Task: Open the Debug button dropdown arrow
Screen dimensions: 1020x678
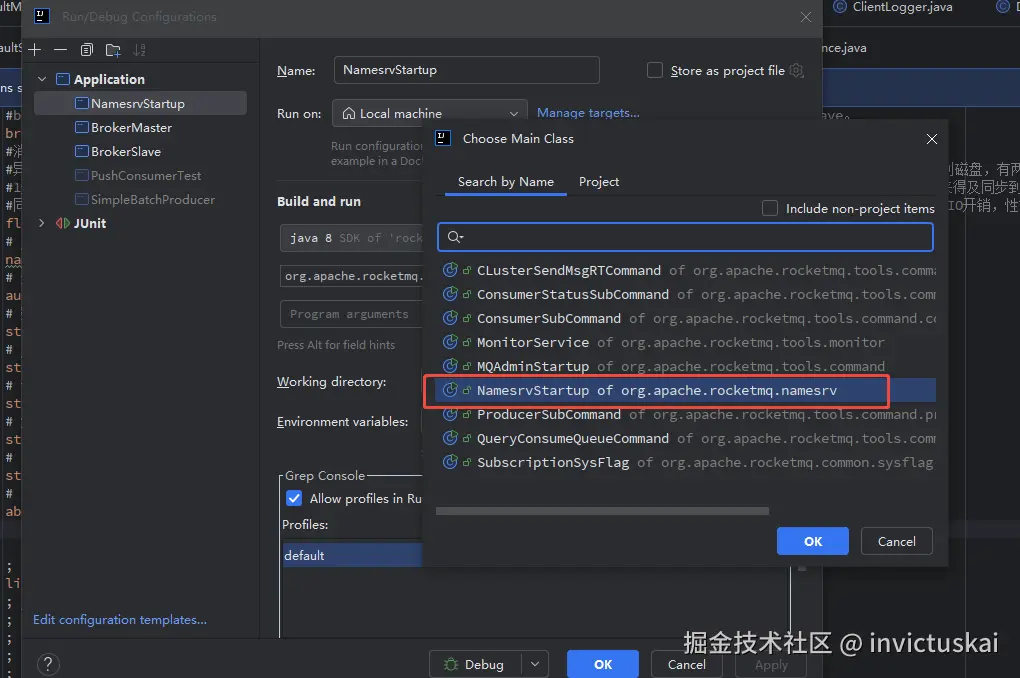Action: coord(535,664)
